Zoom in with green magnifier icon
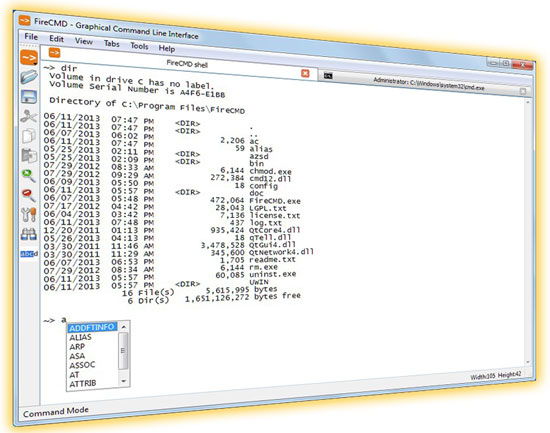This screenshot has height=433, width=550. click(29, 175)
